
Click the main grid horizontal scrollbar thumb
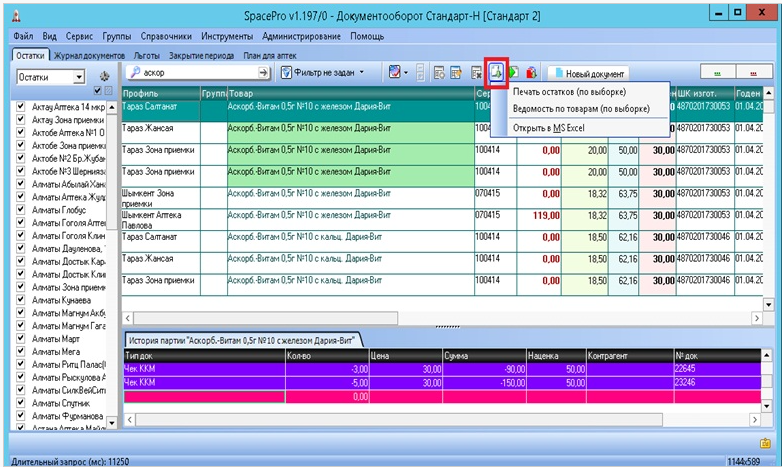tap(265, 318)
